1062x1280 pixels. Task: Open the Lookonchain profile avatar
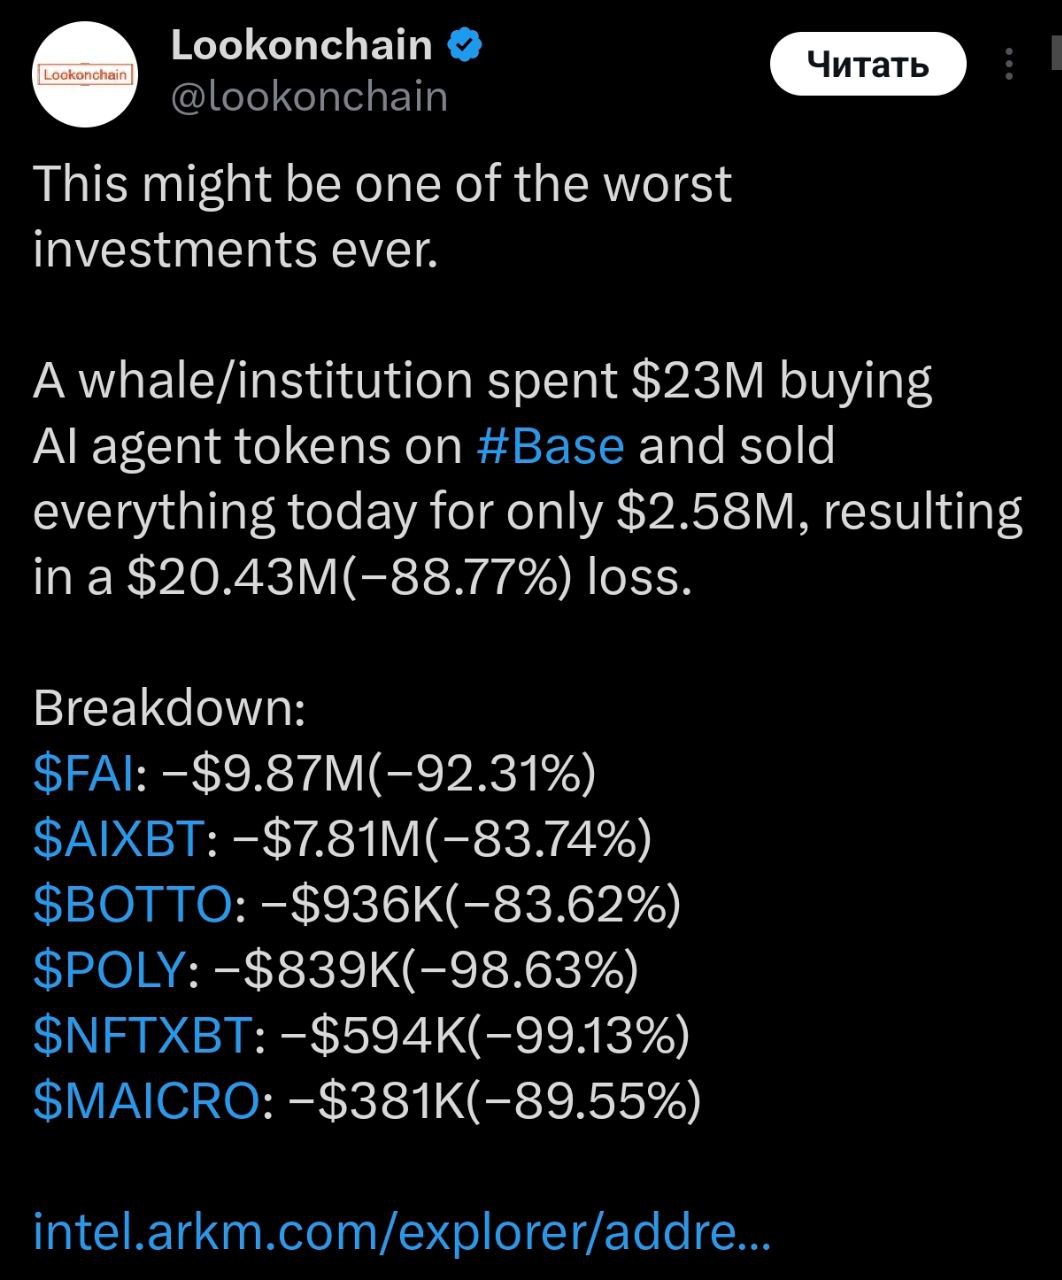pyautogui.click(x=86, y=73)
